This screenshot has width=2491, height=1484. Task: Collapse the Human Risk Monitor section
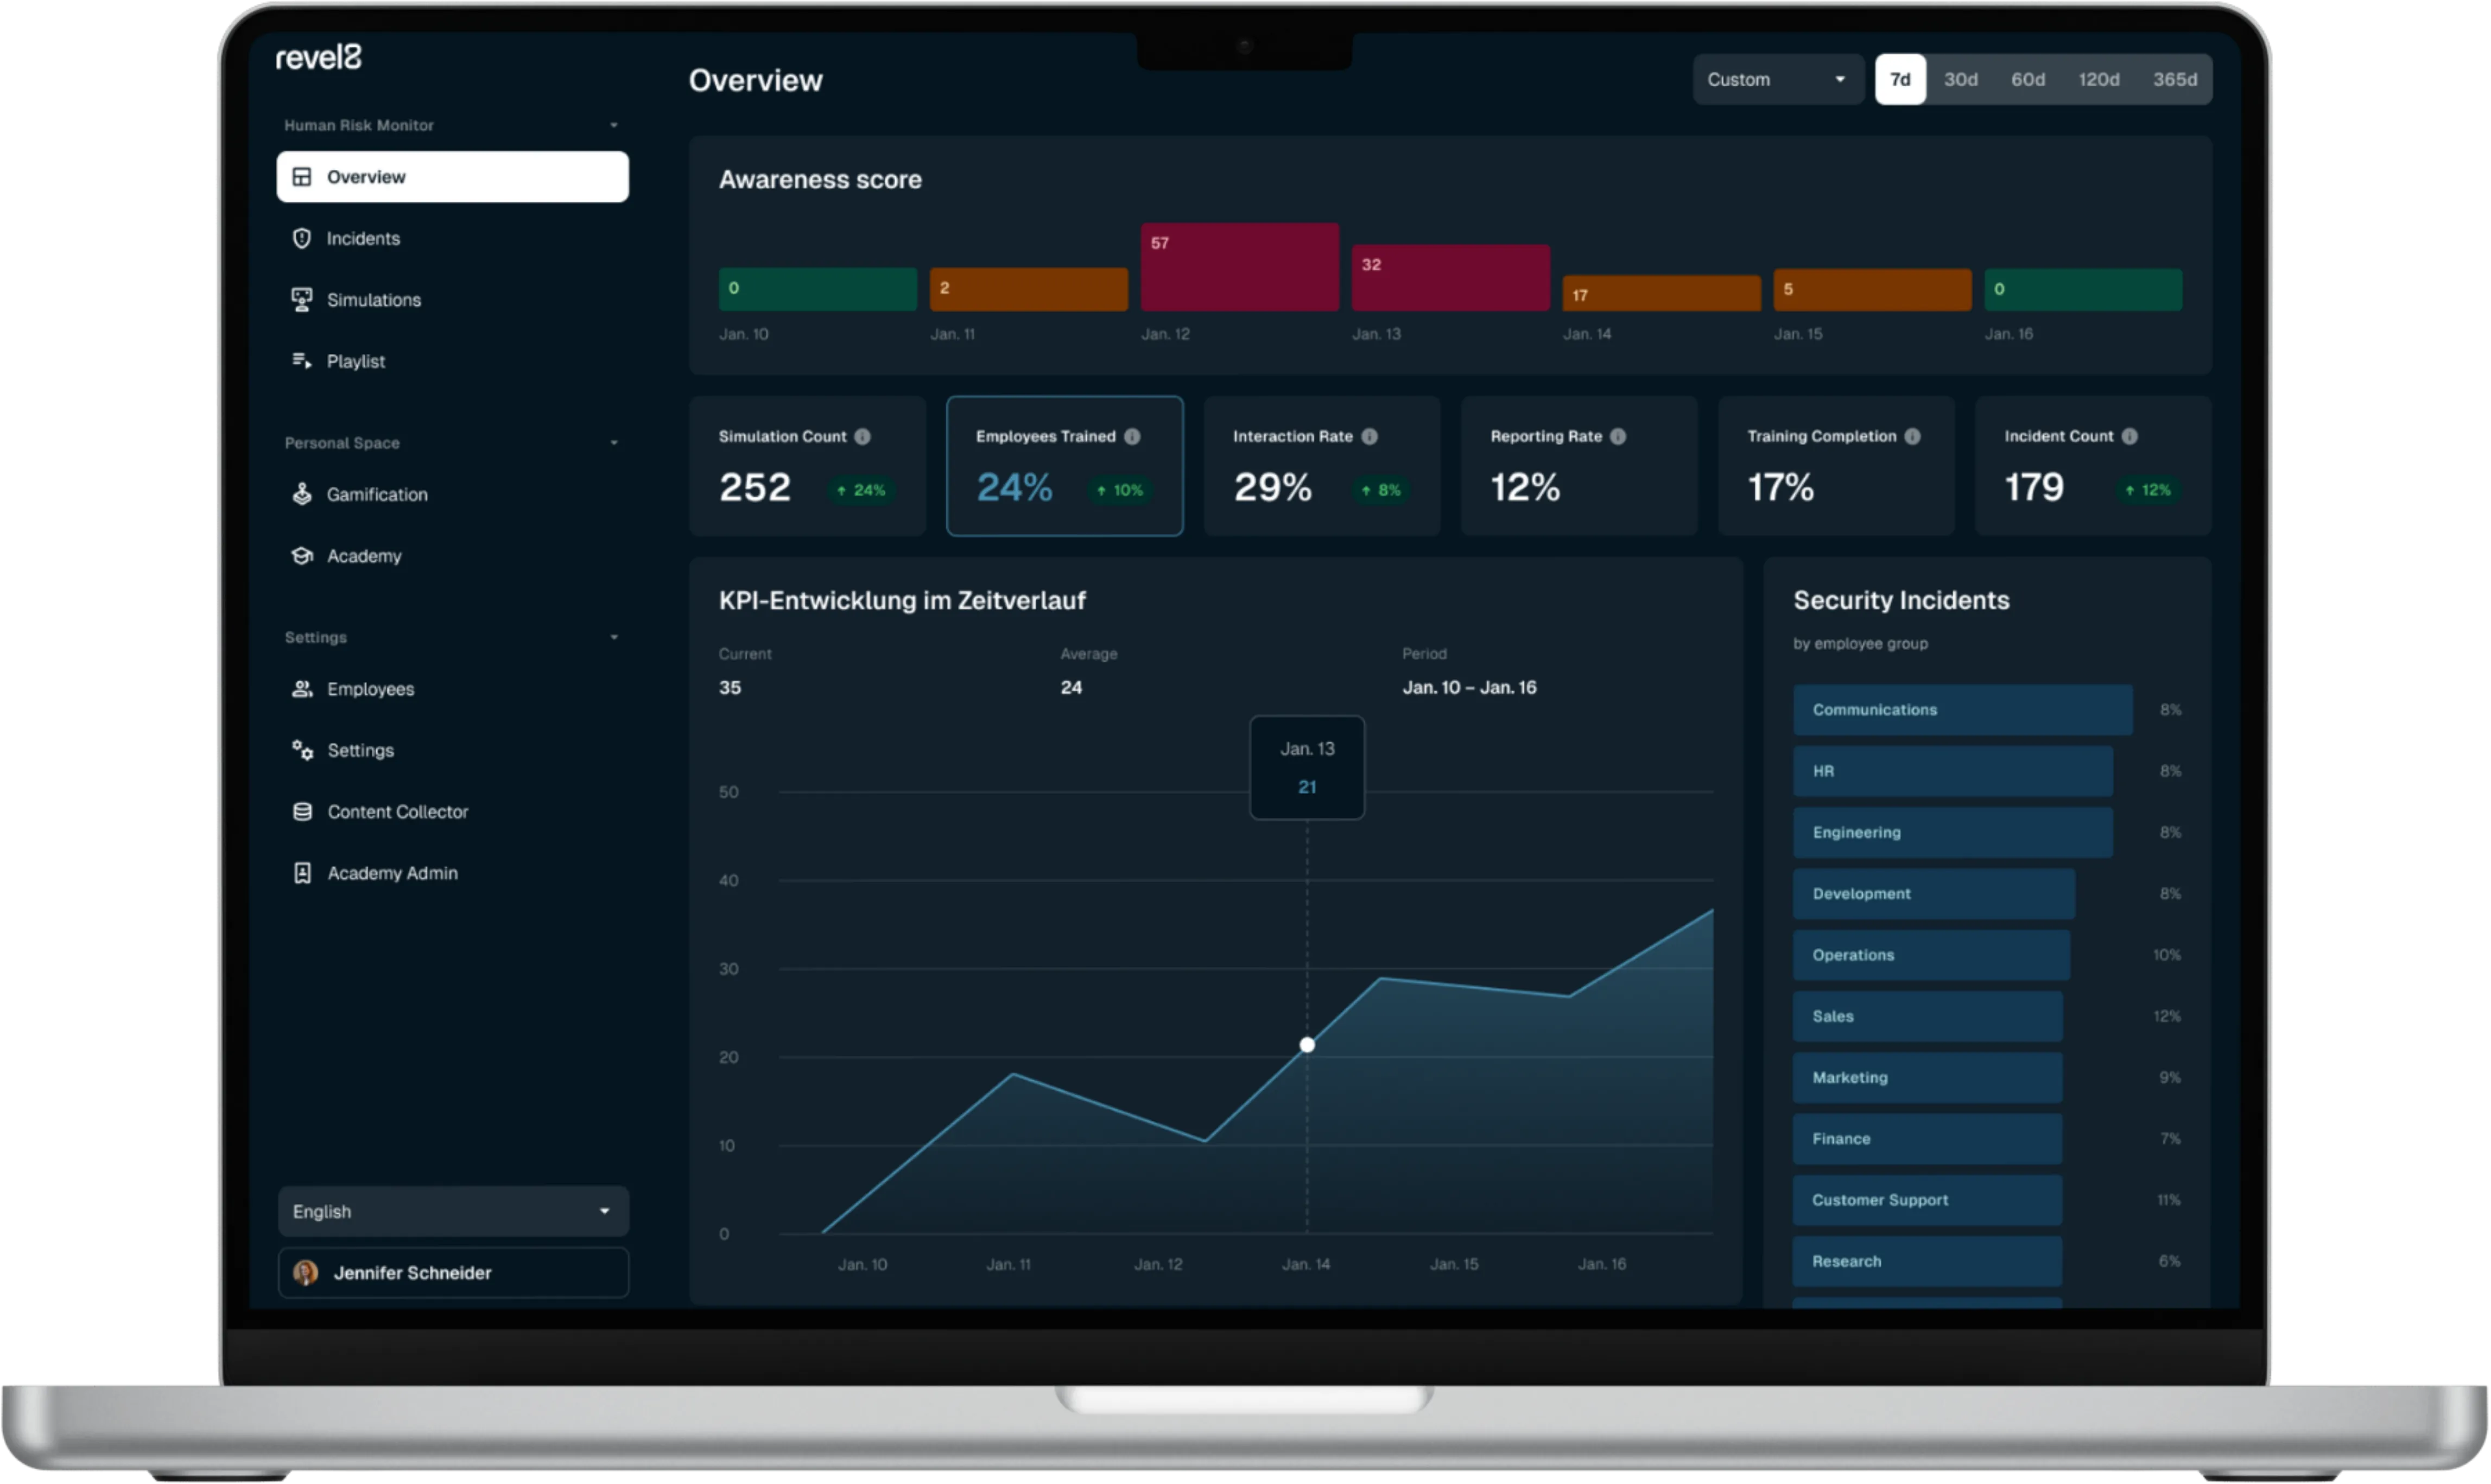click(x=614, y=126)
